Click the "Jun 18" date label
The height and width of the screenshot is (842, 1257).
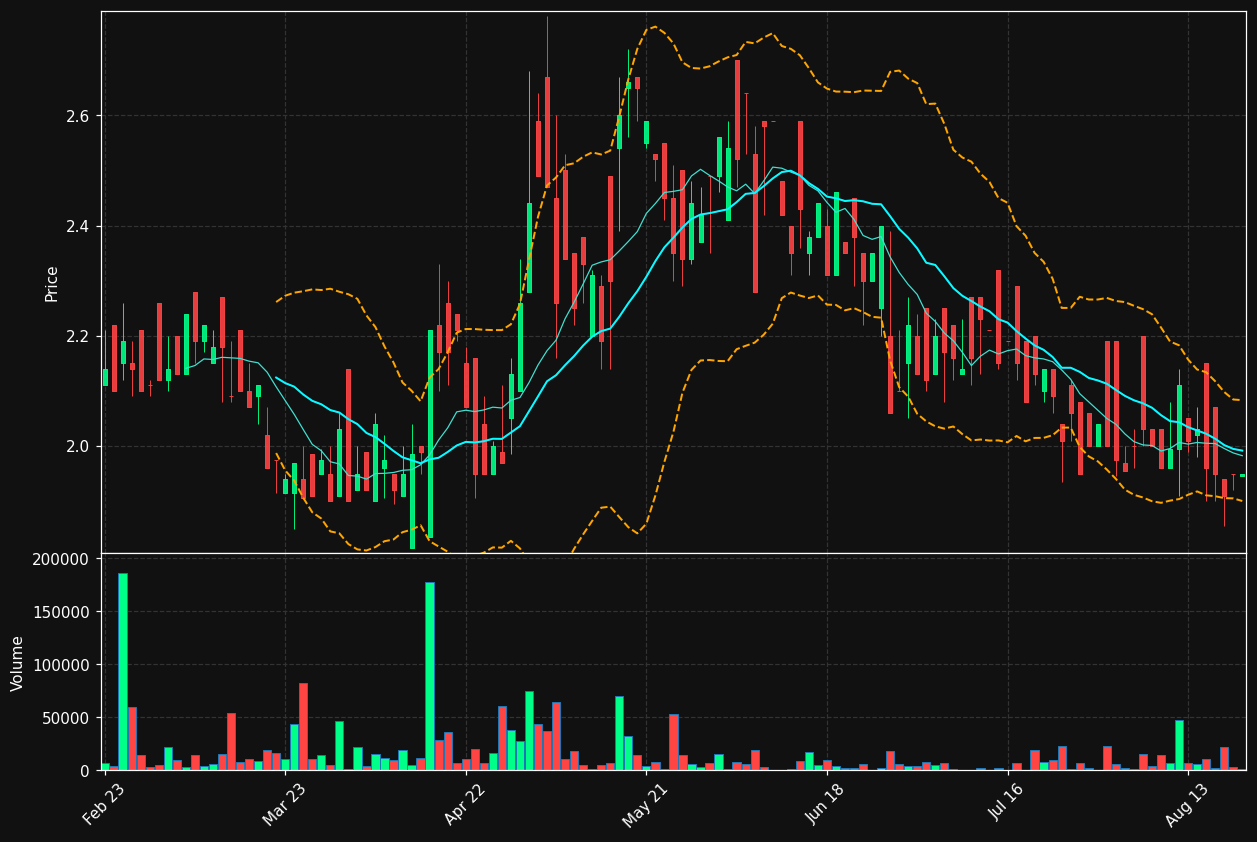(826, 804)
